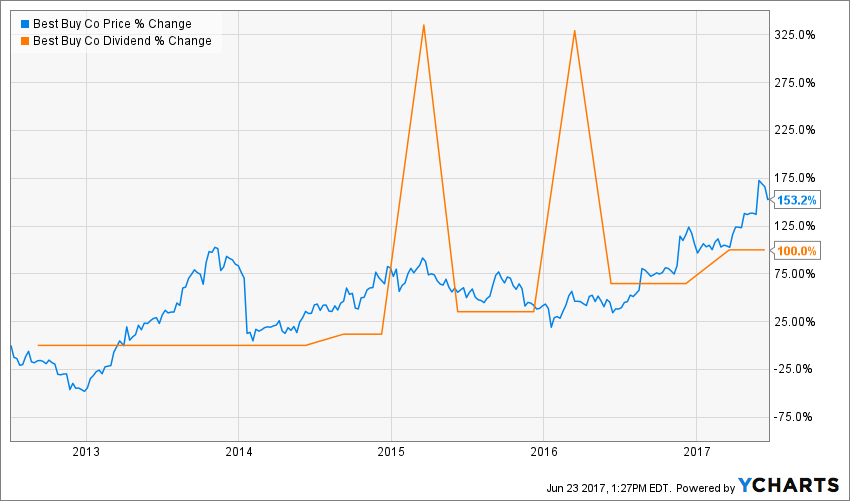Click the orange Dividend % Change legend swatch

point(24,41)
